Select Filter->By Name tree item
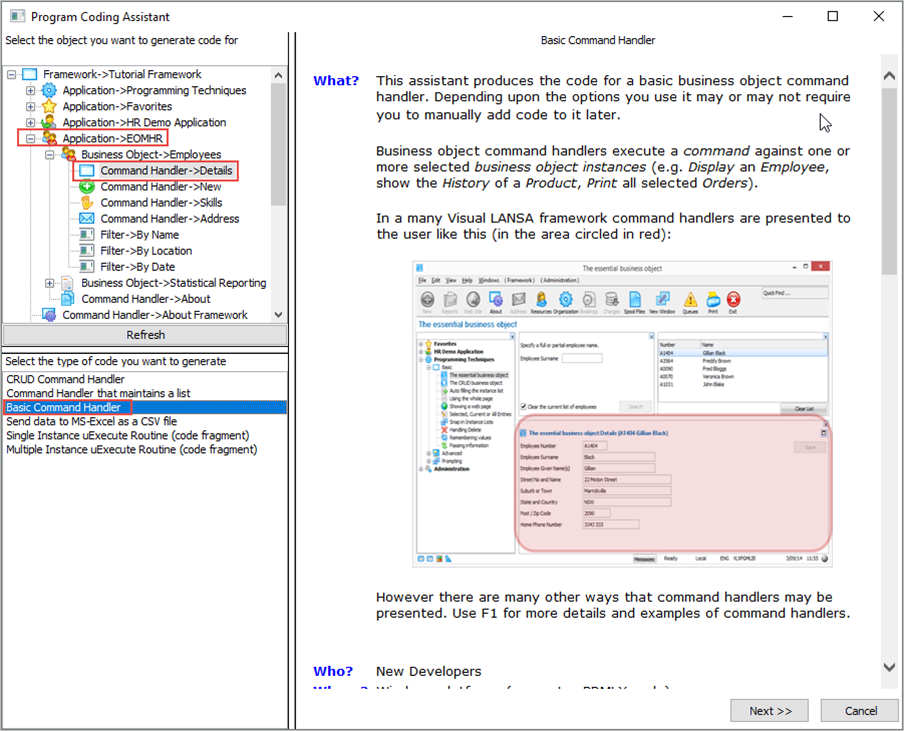904x731 pixels. click(x=140, y=235)
